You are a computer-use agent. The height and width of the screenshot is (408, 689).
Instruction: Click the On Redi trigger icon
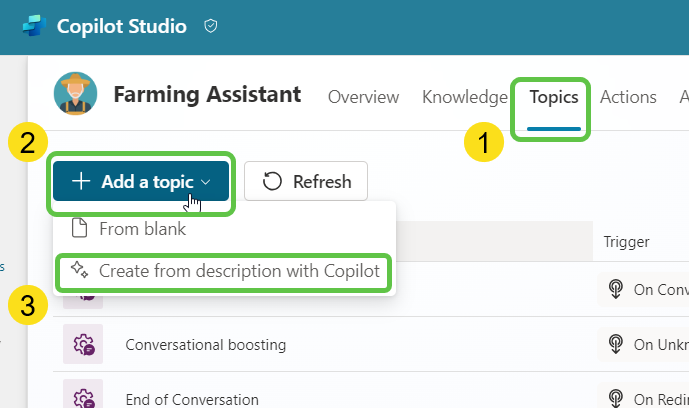pyautogui.click(x=616, y=399)
